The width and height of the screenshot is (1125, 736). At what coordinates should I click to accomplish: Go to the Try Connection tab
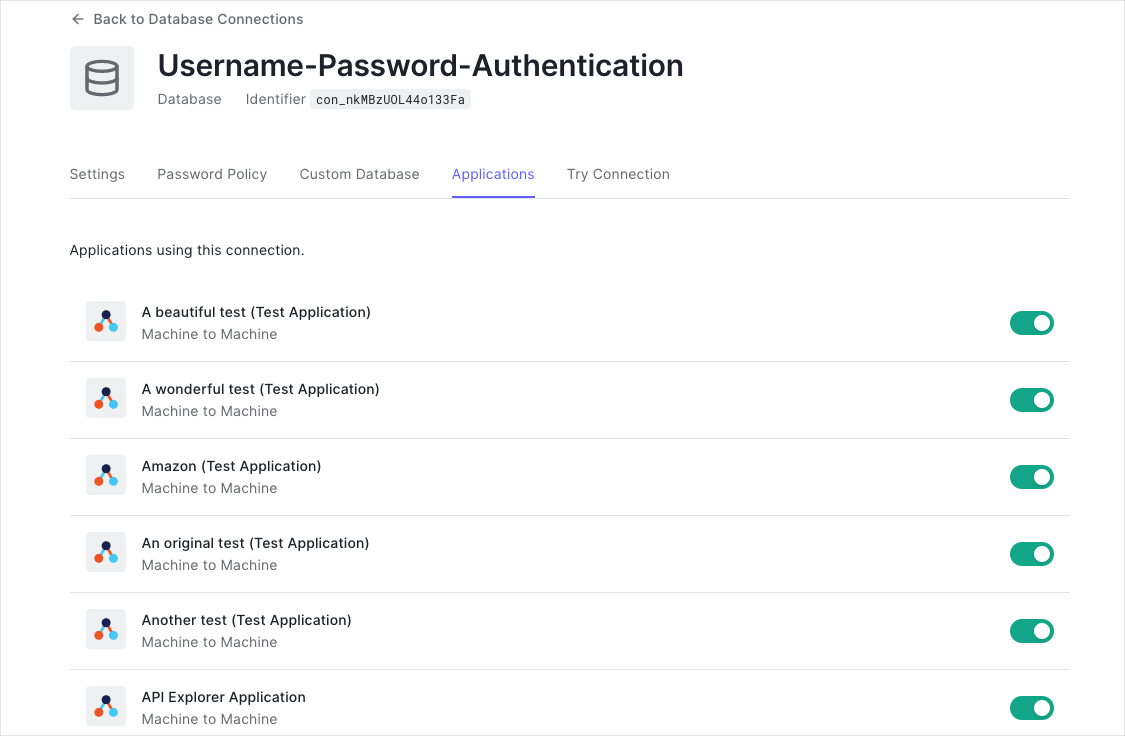[x=618, y=174]
